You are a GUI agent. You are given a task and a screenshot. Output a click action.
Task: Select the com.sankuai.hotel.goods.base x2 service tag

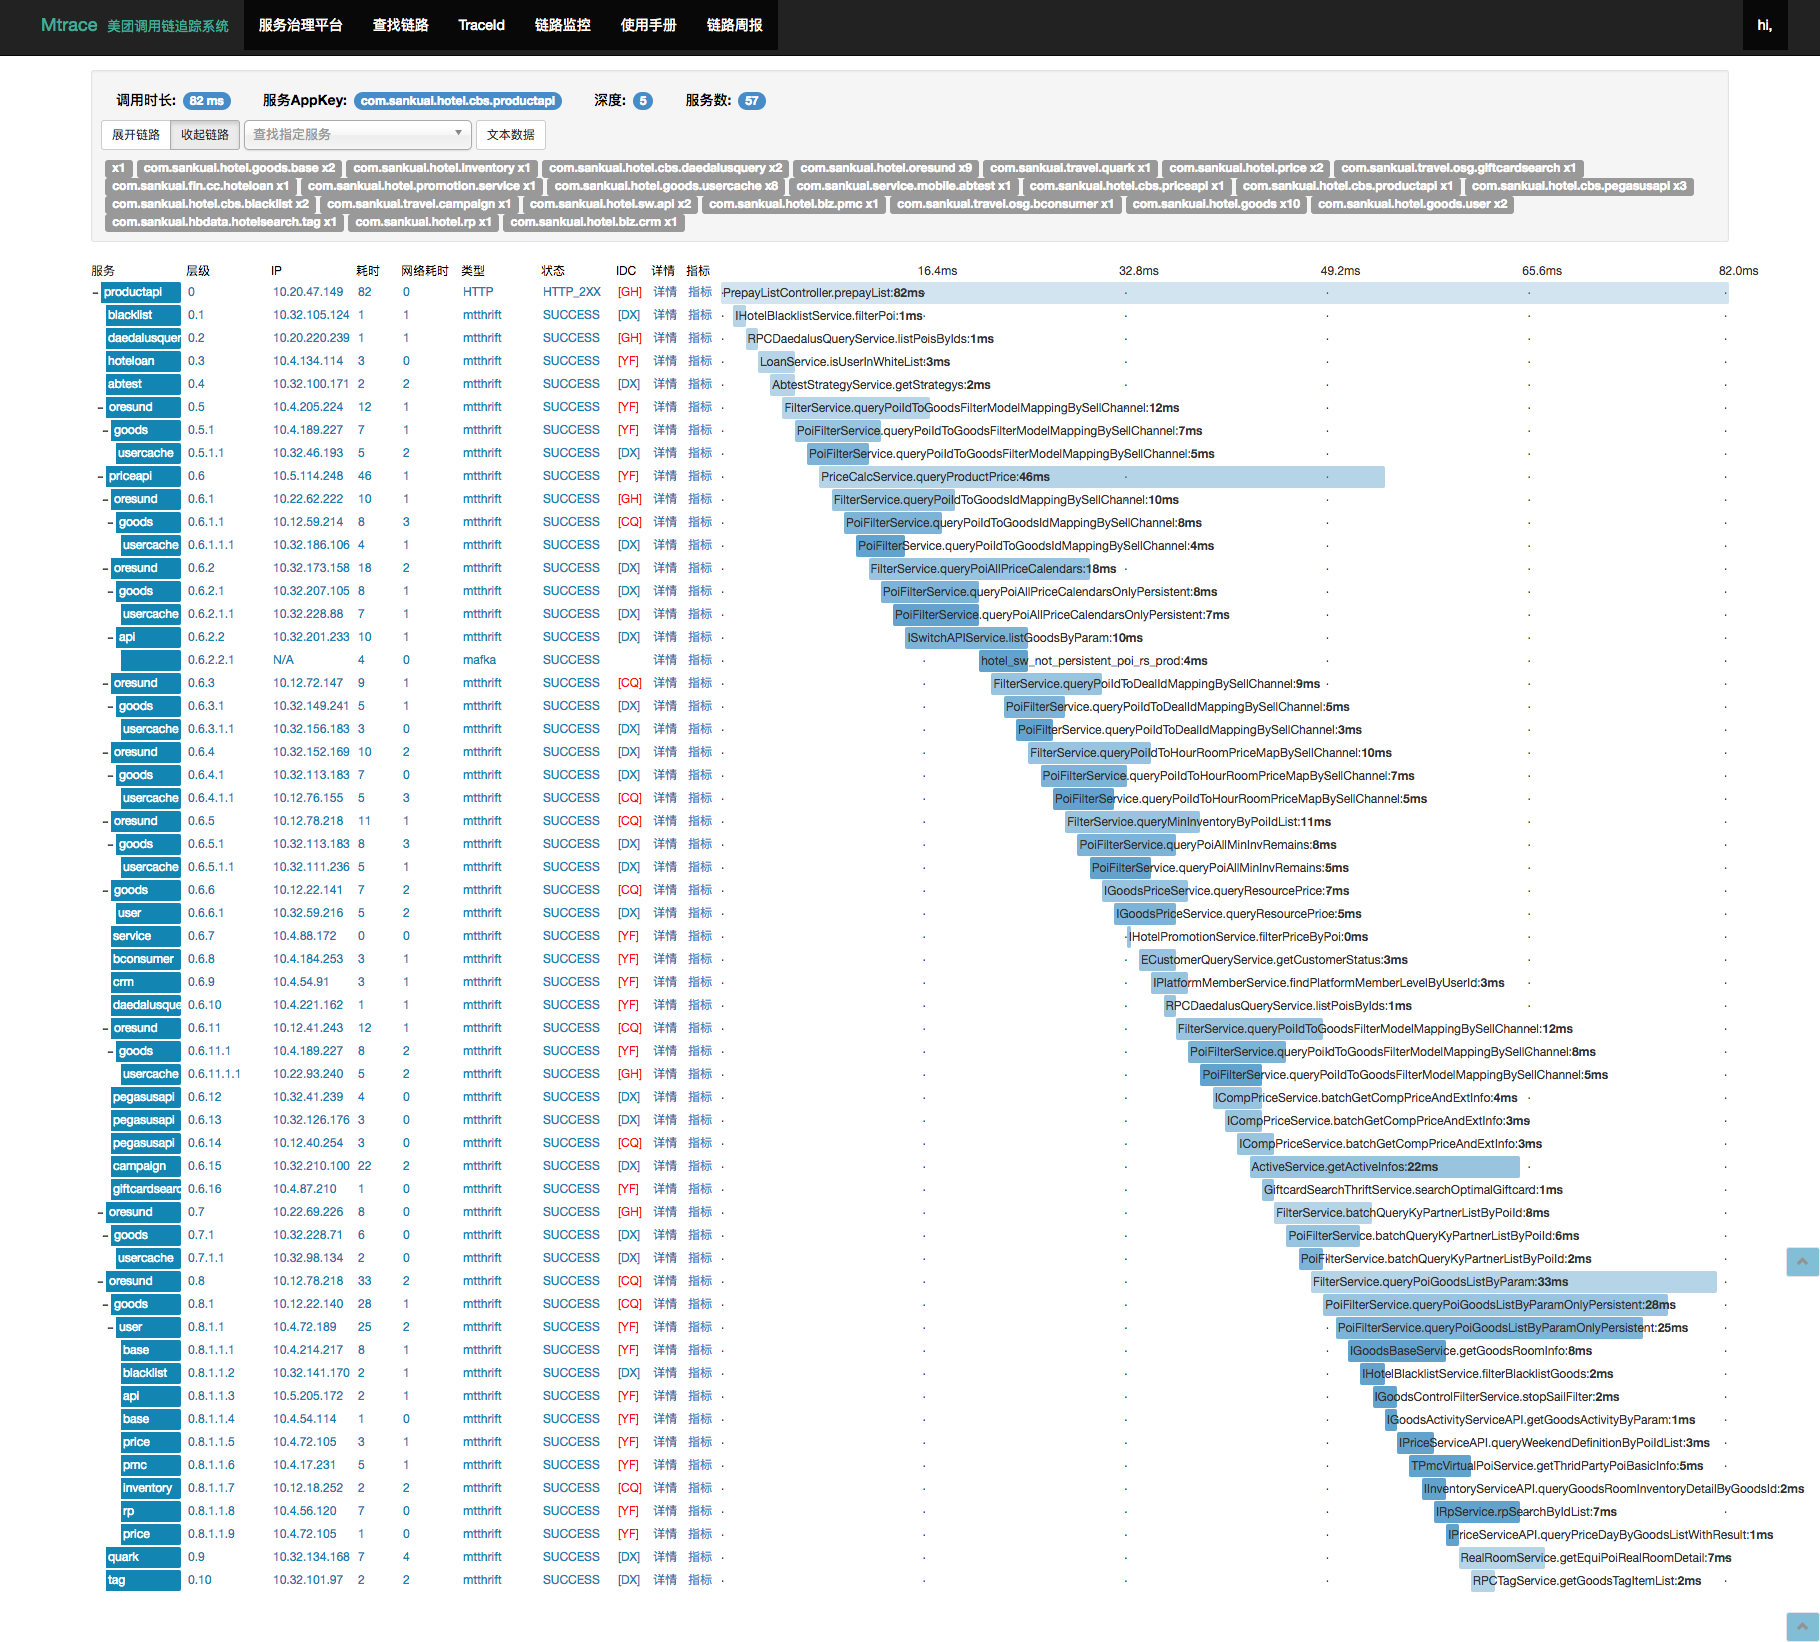[x=239, y=168]
